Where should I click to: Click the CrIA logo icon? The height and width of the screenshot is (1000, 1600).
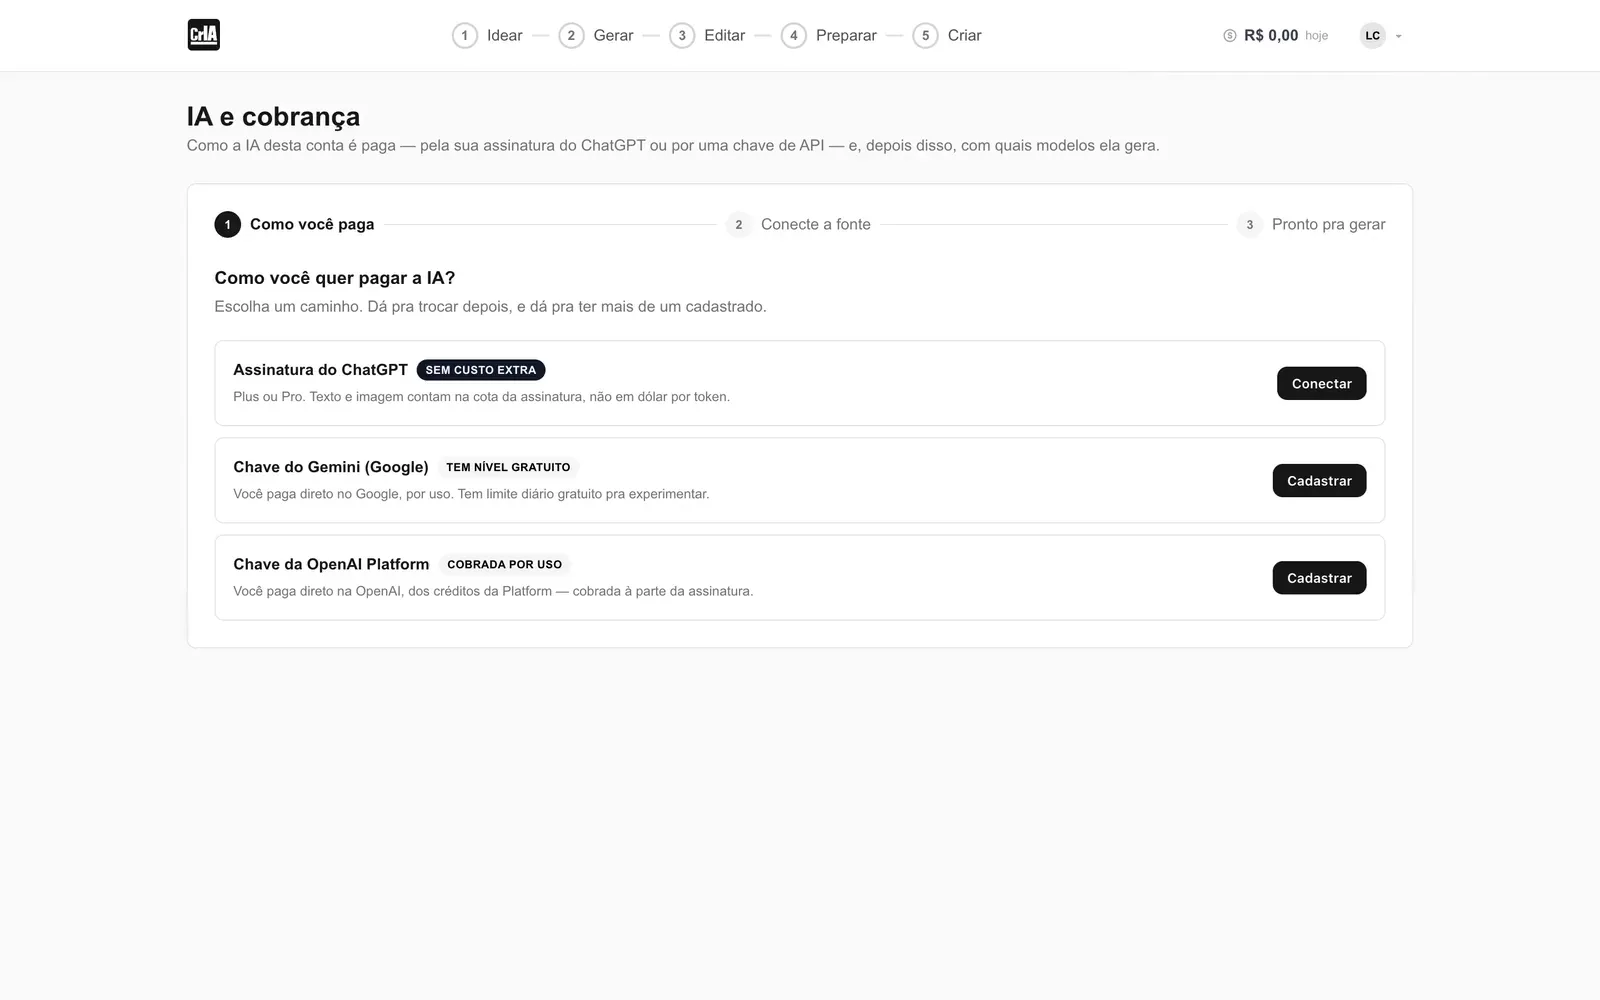coord(204,35)
